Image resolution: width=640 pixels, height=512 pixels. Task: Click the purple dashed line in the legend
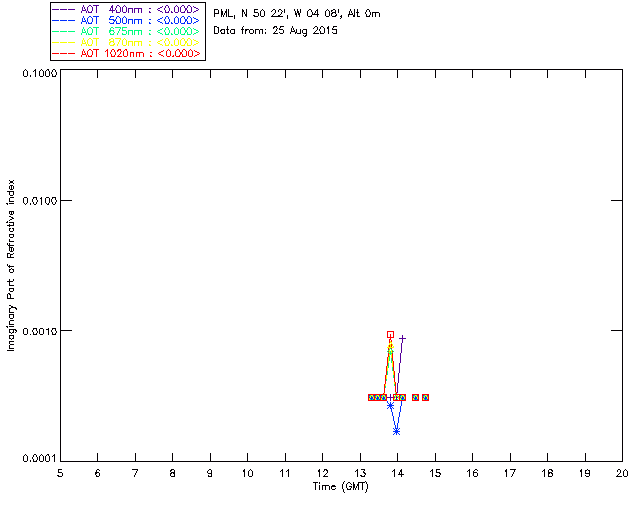64,9
